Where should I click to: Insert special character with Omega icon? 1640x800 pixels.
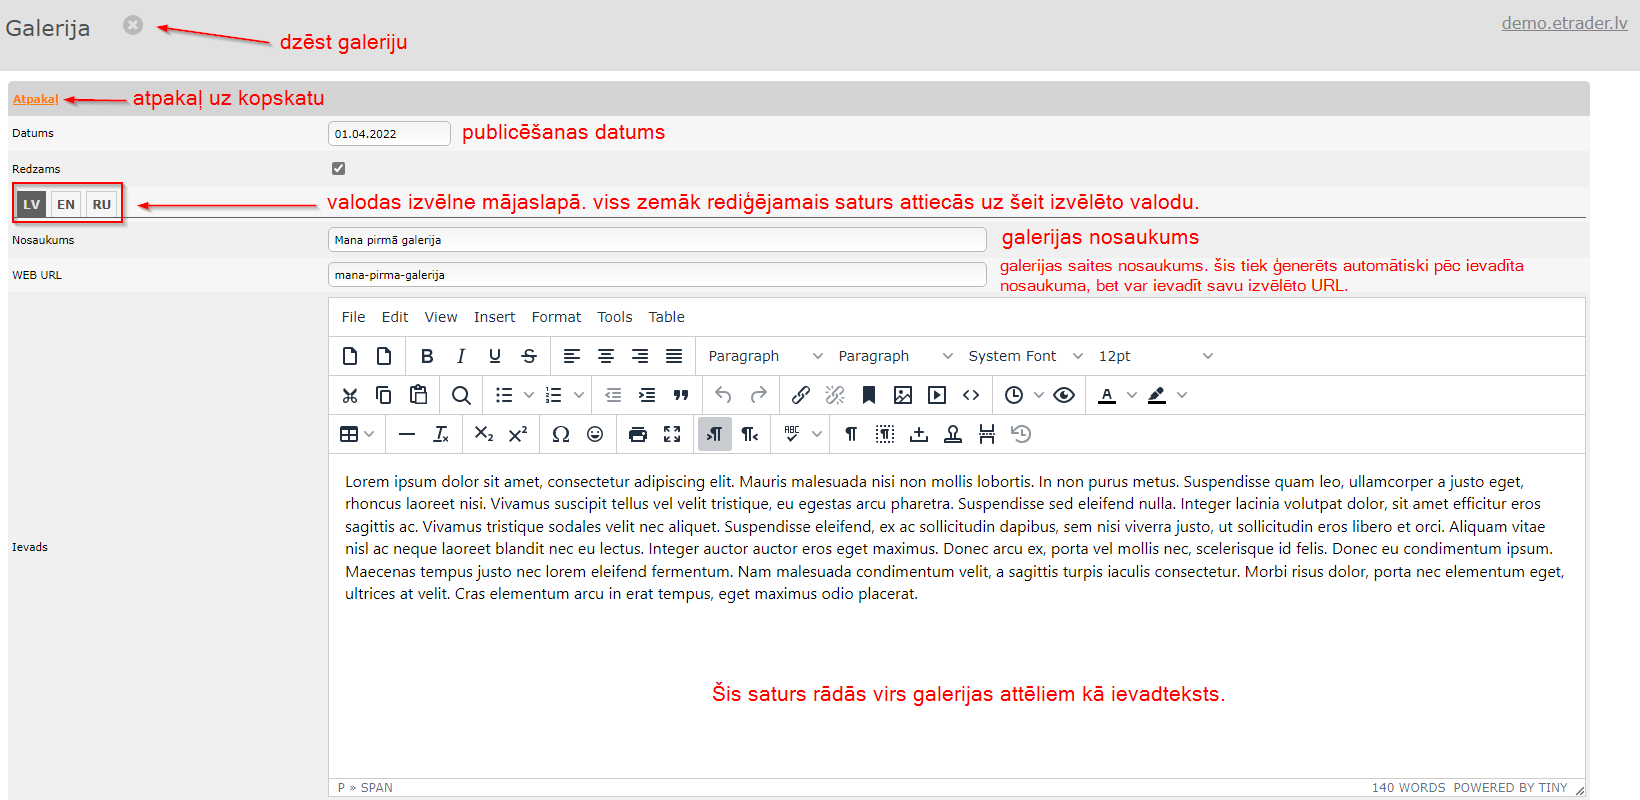coord(561,434)
